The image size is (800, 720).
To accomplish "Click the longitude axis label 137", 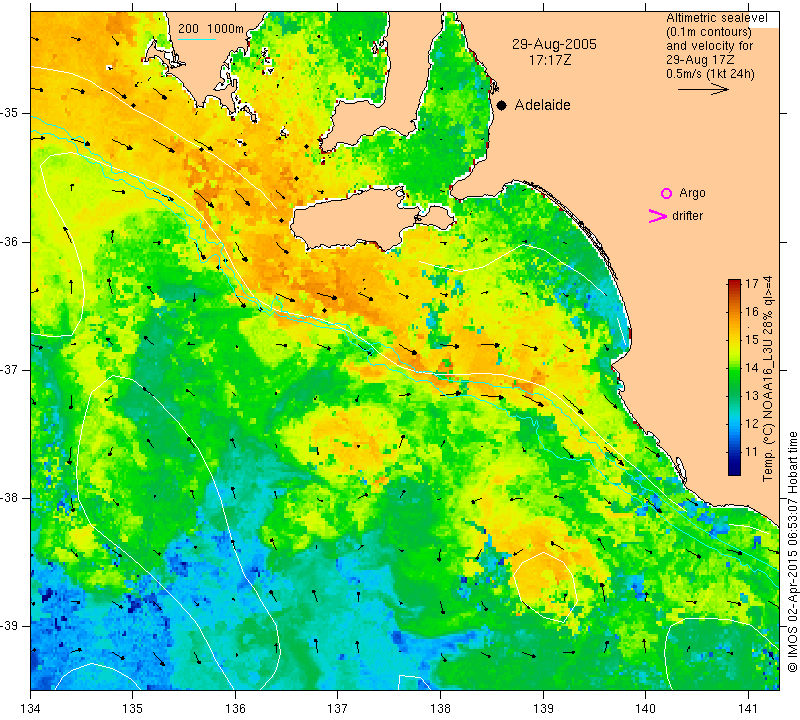I will (x=338, y=709).
